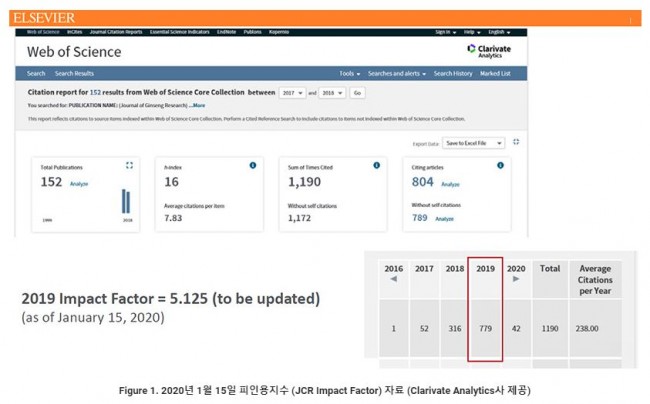Click the 779 cell in the 2019 column
The image size is (650, 404).
click(485, 329)
